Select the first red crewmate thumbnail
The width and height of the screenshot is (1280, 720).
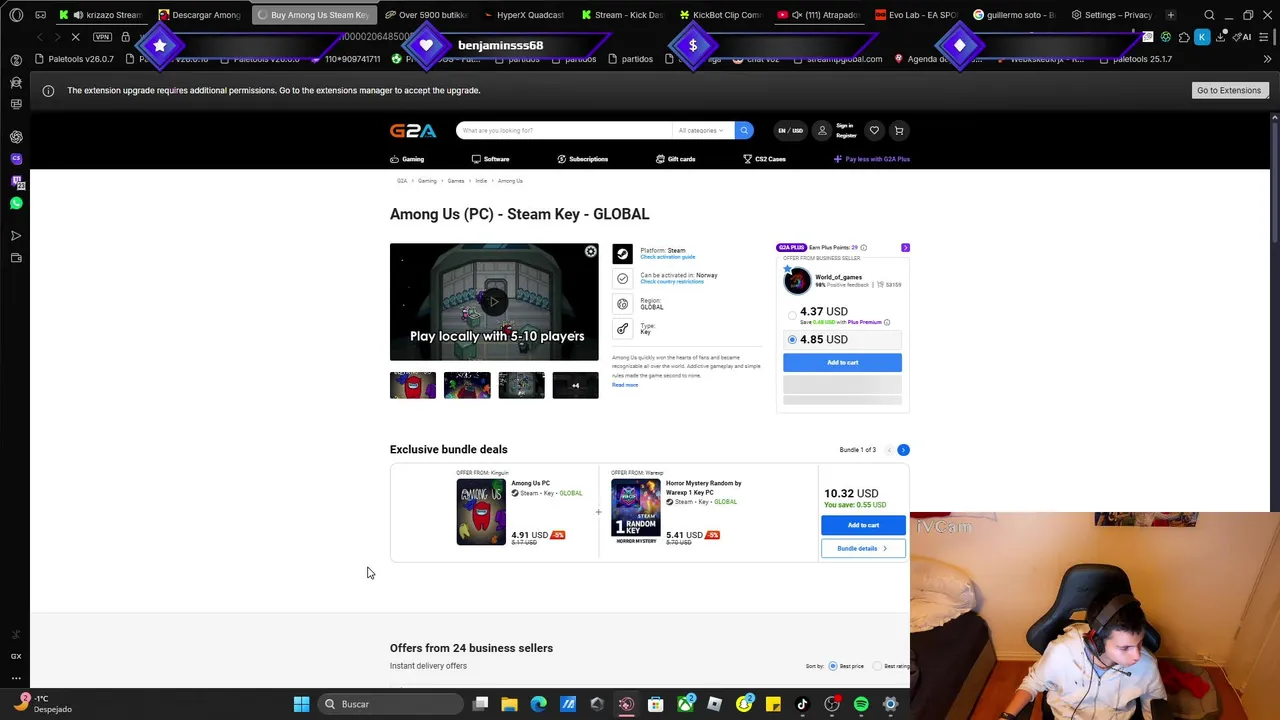point(413,385)
